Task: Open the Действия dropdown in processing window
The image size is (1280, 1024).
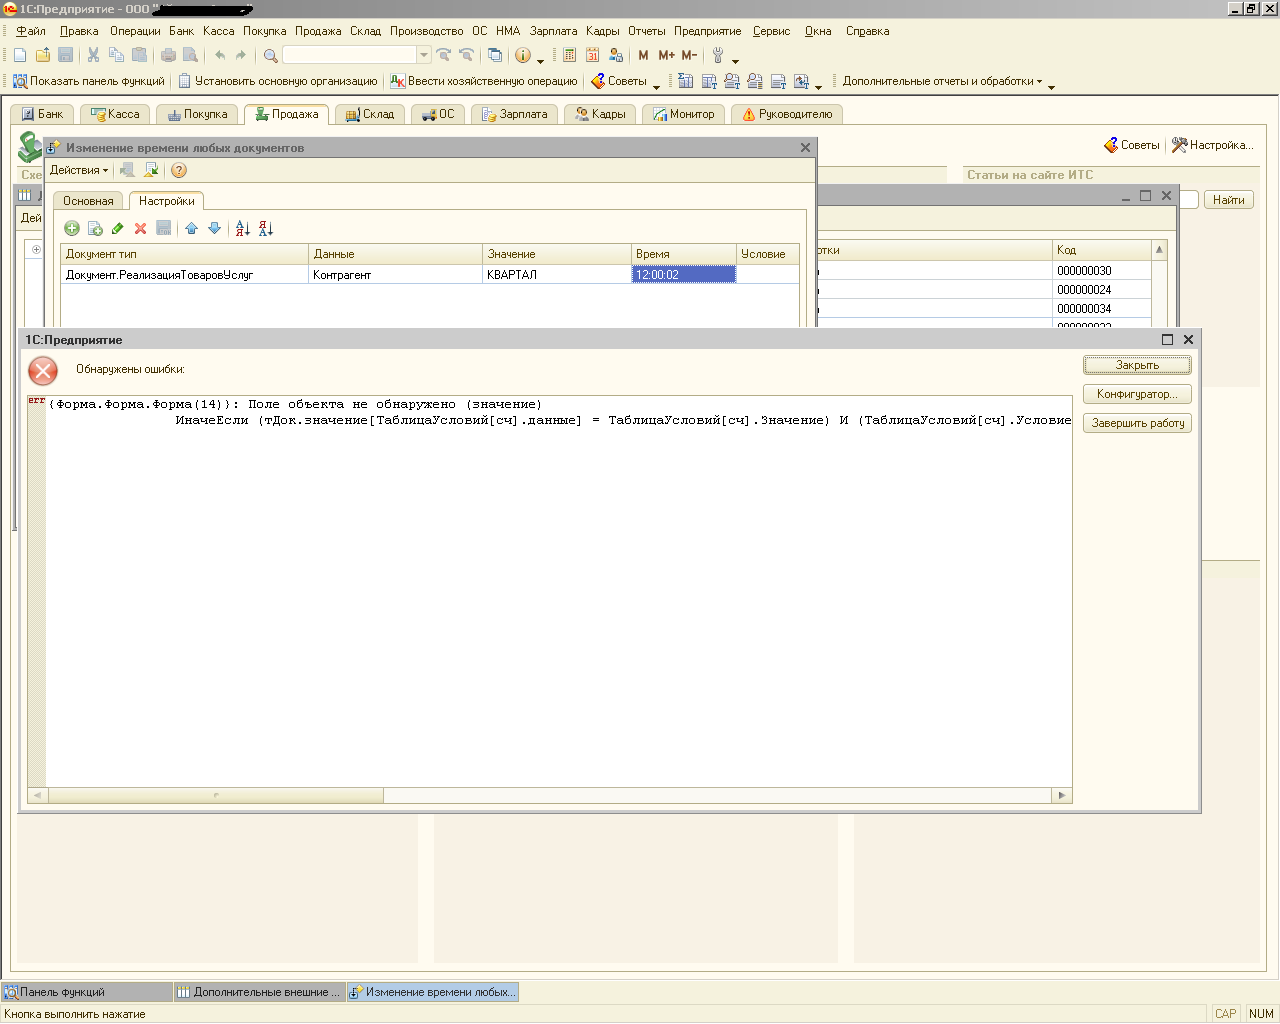Action: tap(79, 170)
